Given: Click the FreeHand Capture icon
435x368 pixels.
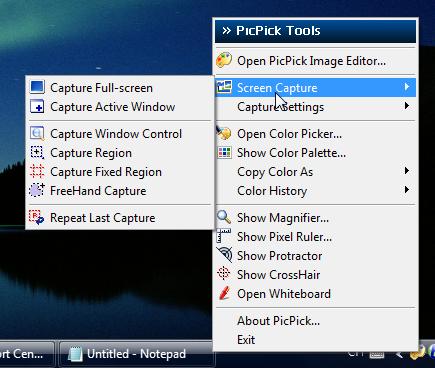Looking at the screenshot, I should click(37, 190).
